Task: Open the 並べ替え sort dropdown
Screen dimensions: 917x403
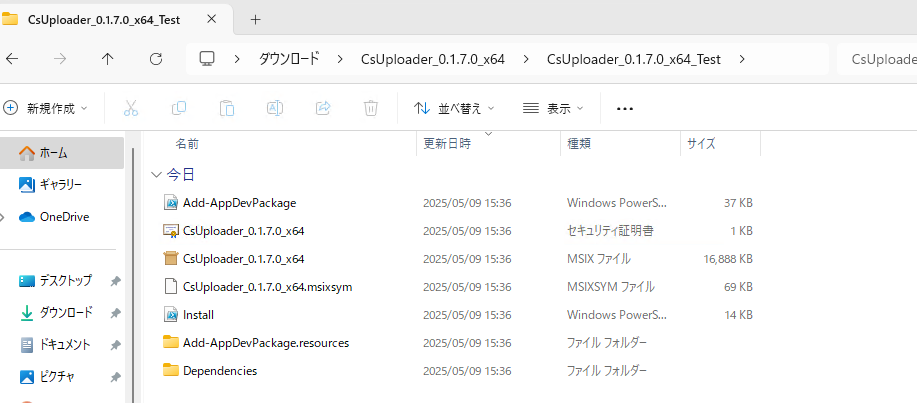Action: point(454,108)
